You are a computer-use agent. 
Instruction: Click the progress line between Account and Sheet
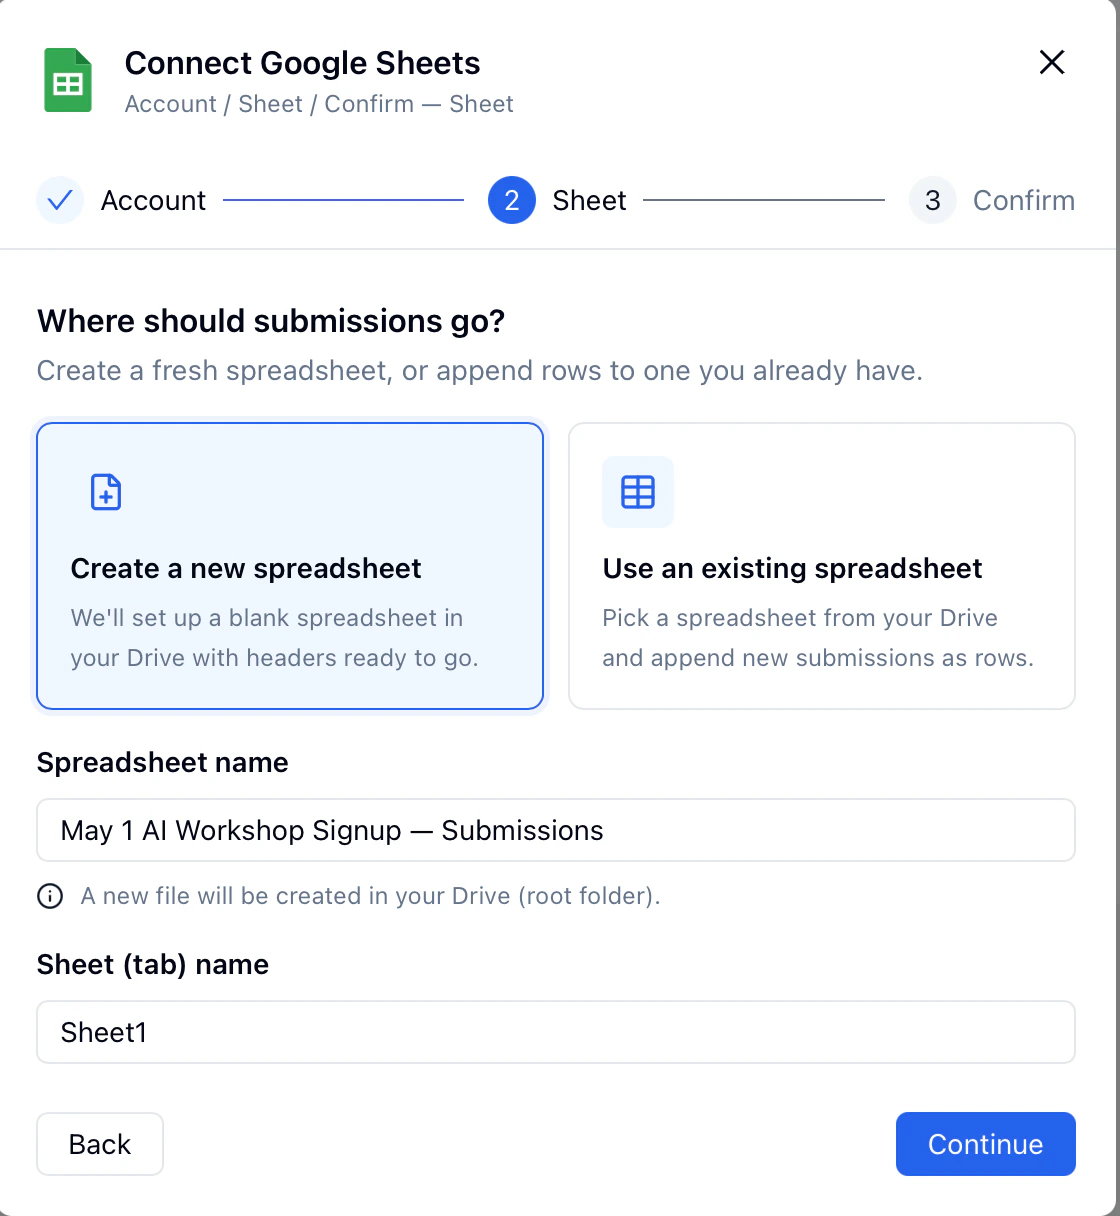[x=345, y=200]
